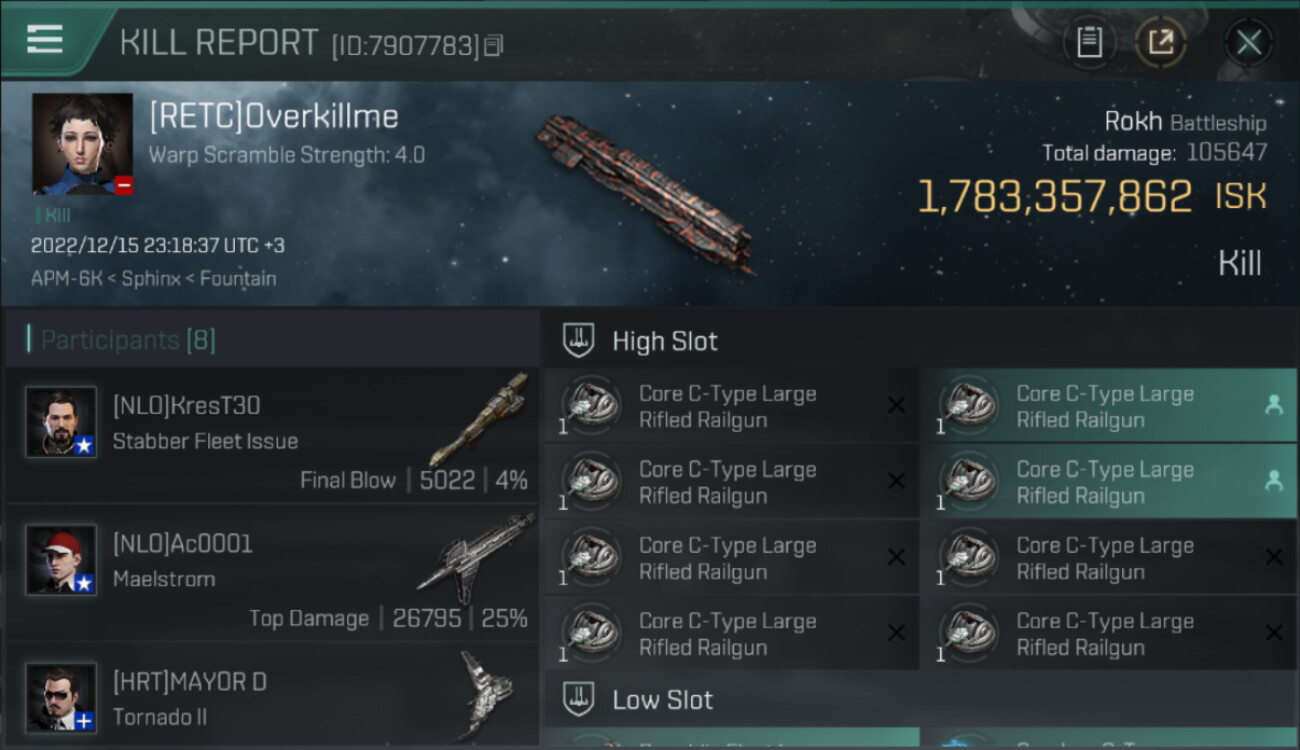Open Overkillme's character portrait
The image size is (1300, 750).
point(82,144)
